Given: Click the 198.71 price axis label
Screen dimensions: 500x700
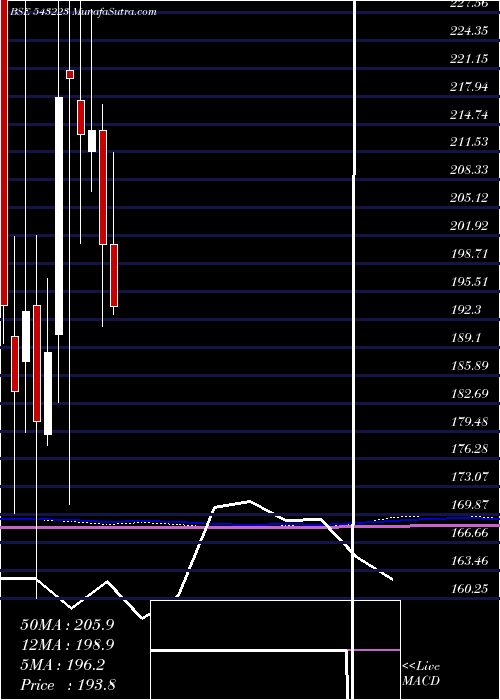Looking at the screenshot, I should click(x=469, y=254).
